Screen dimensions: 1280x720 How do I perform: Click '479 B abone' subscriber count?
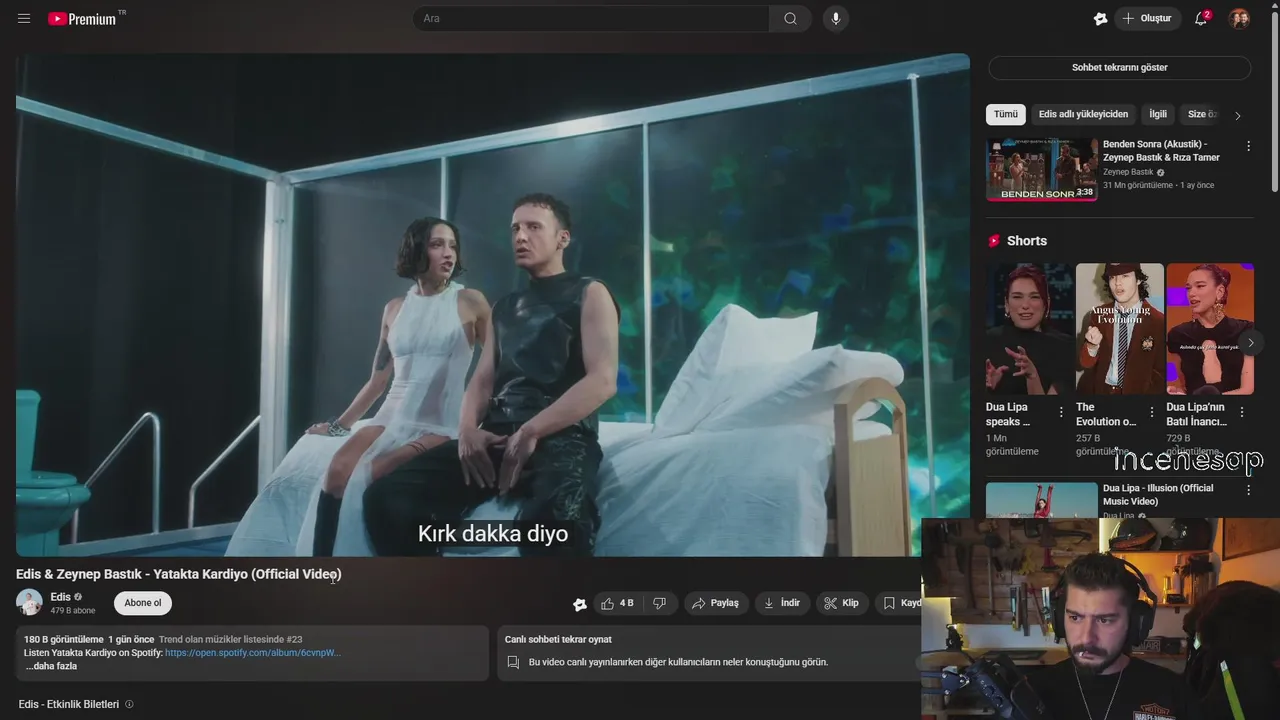click(x=73, y=611)
